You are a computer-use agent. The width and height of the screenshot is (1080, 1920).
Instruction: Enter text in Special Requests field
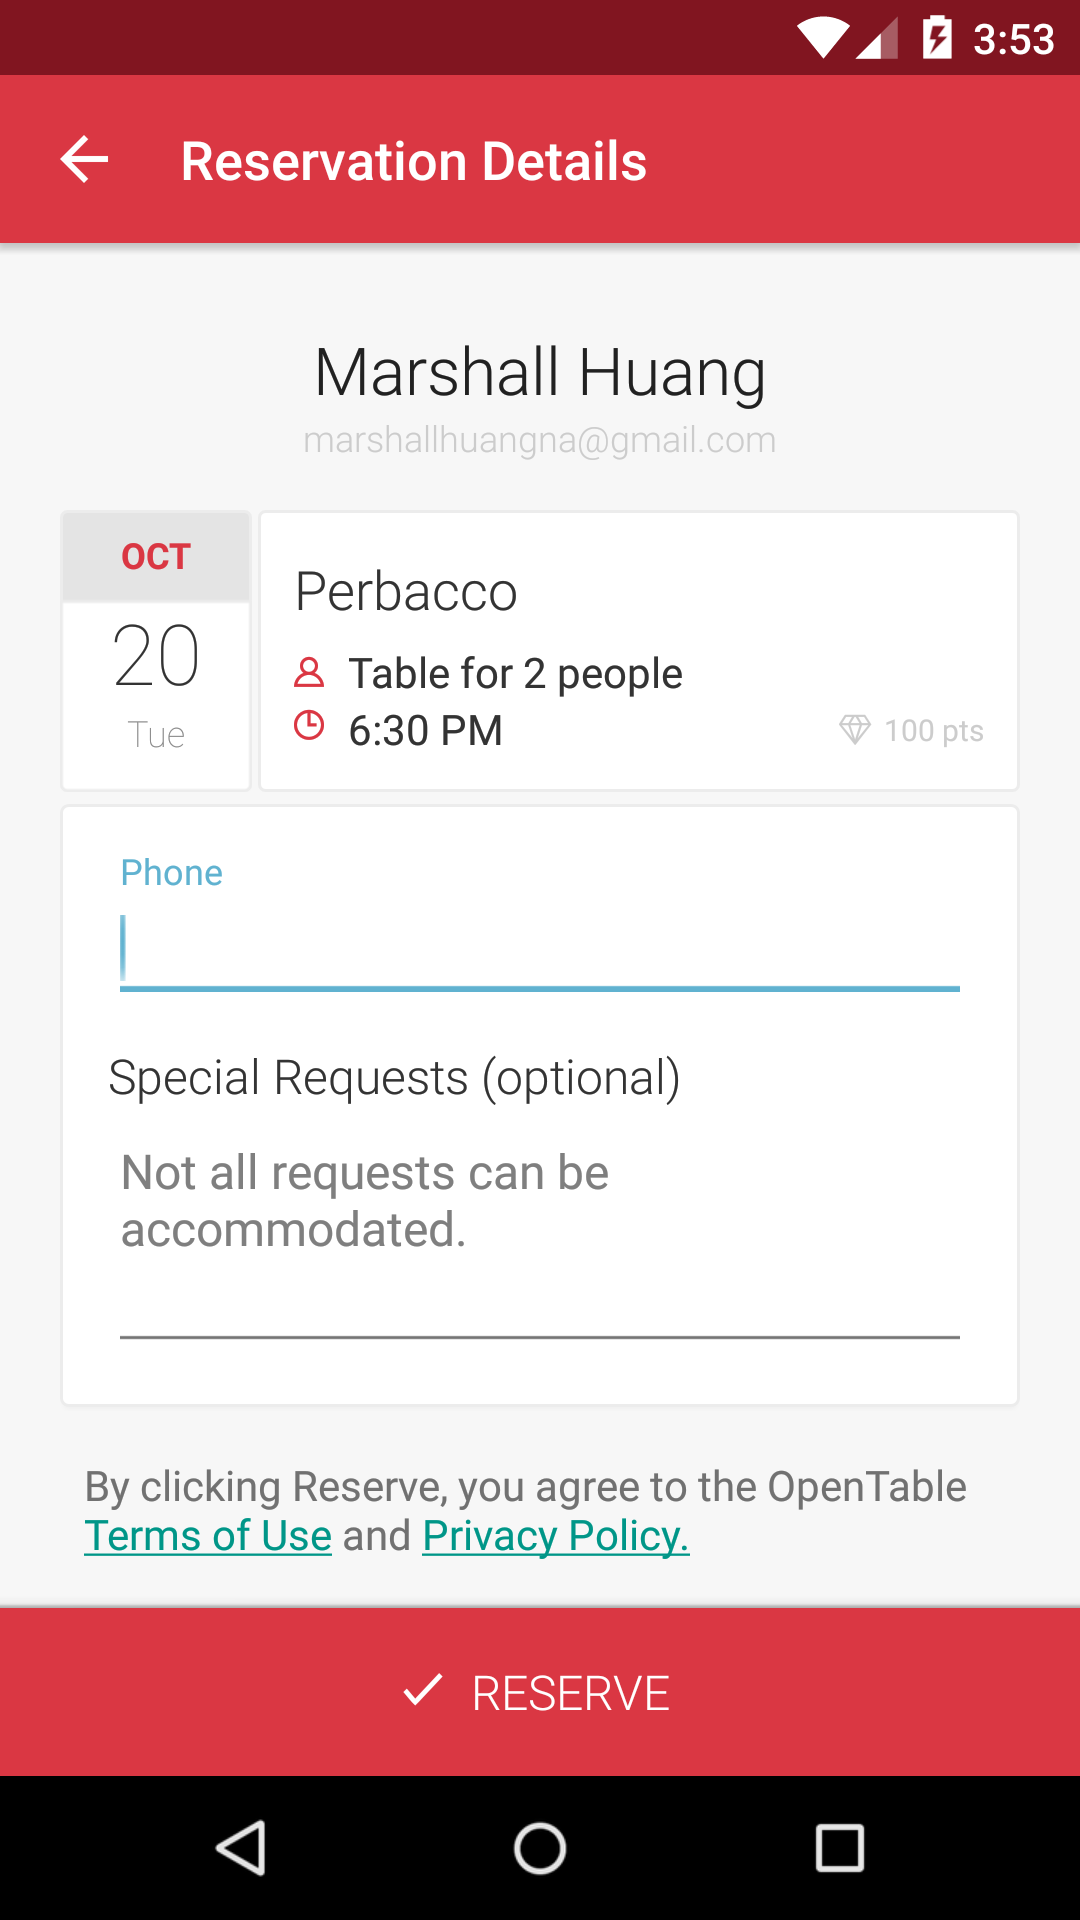coord(540,1230)
